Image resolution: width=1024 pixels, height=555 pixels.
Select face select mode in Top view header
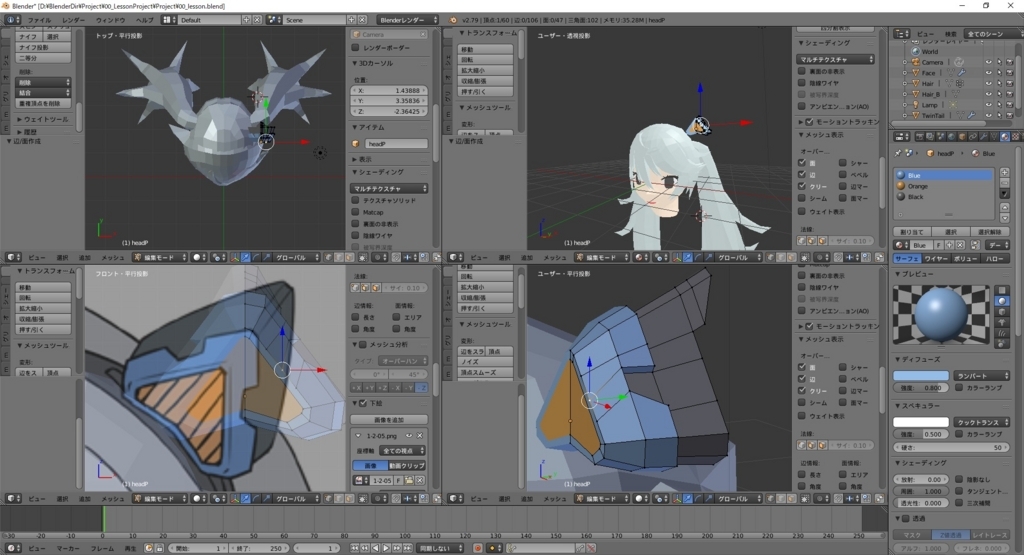[x=349, y=257]
